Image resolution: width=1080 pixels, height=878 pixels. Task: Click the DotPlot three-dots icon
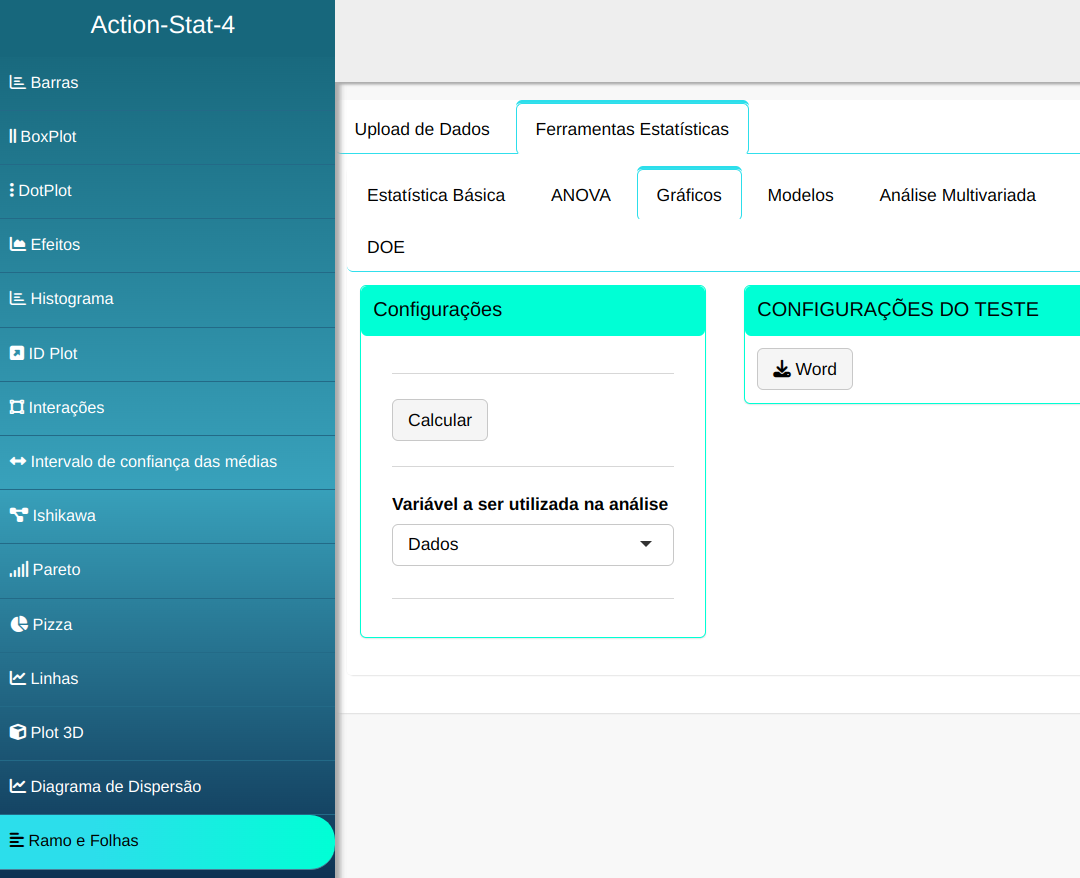[12, 190]
